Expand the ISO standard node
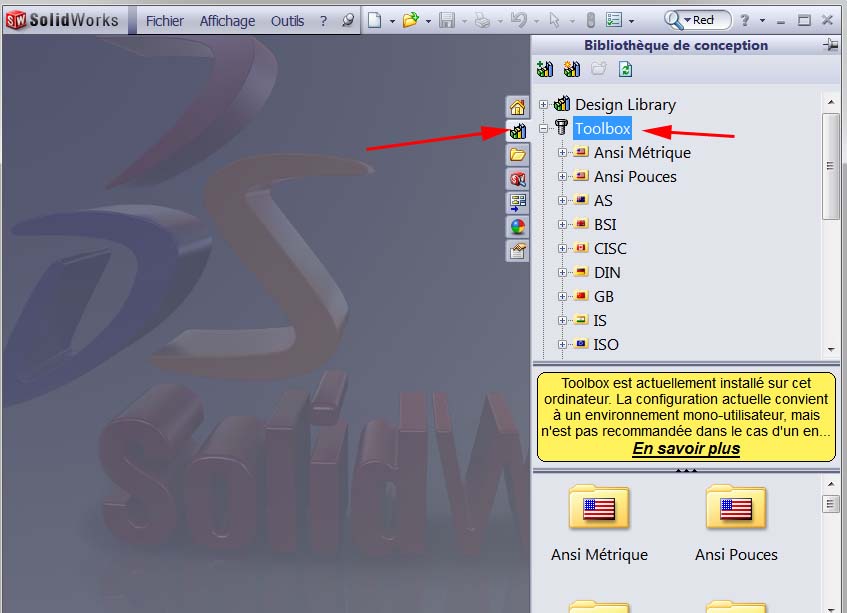The width and height of the screenshot is (847, 613). tap(562, 344)
